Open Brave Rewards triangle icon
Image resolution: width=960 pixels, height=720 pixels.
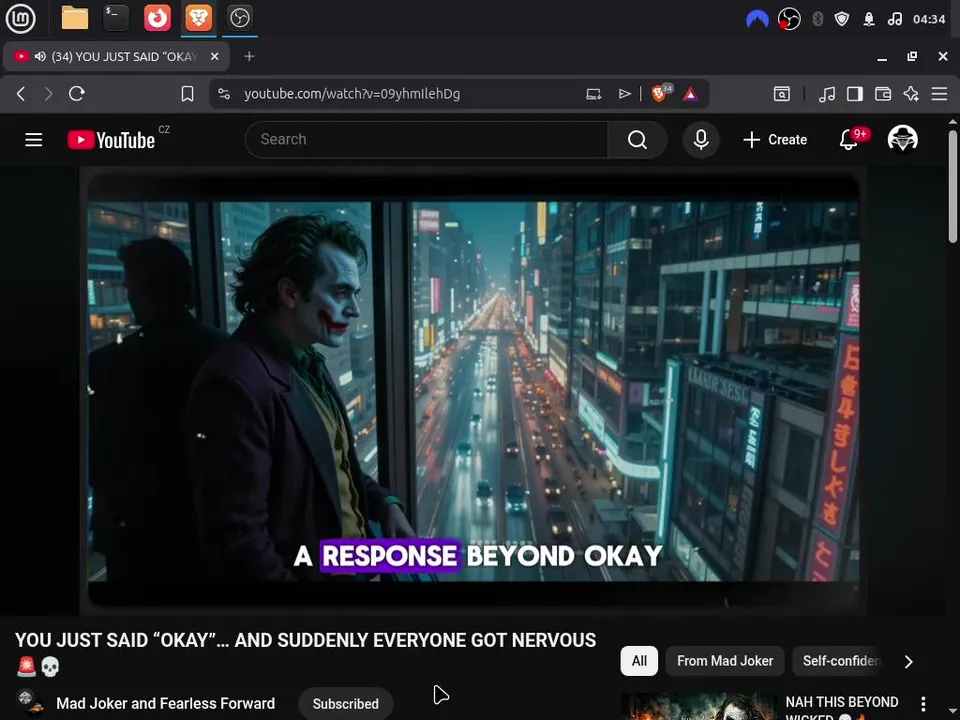(x=690, y=94)
